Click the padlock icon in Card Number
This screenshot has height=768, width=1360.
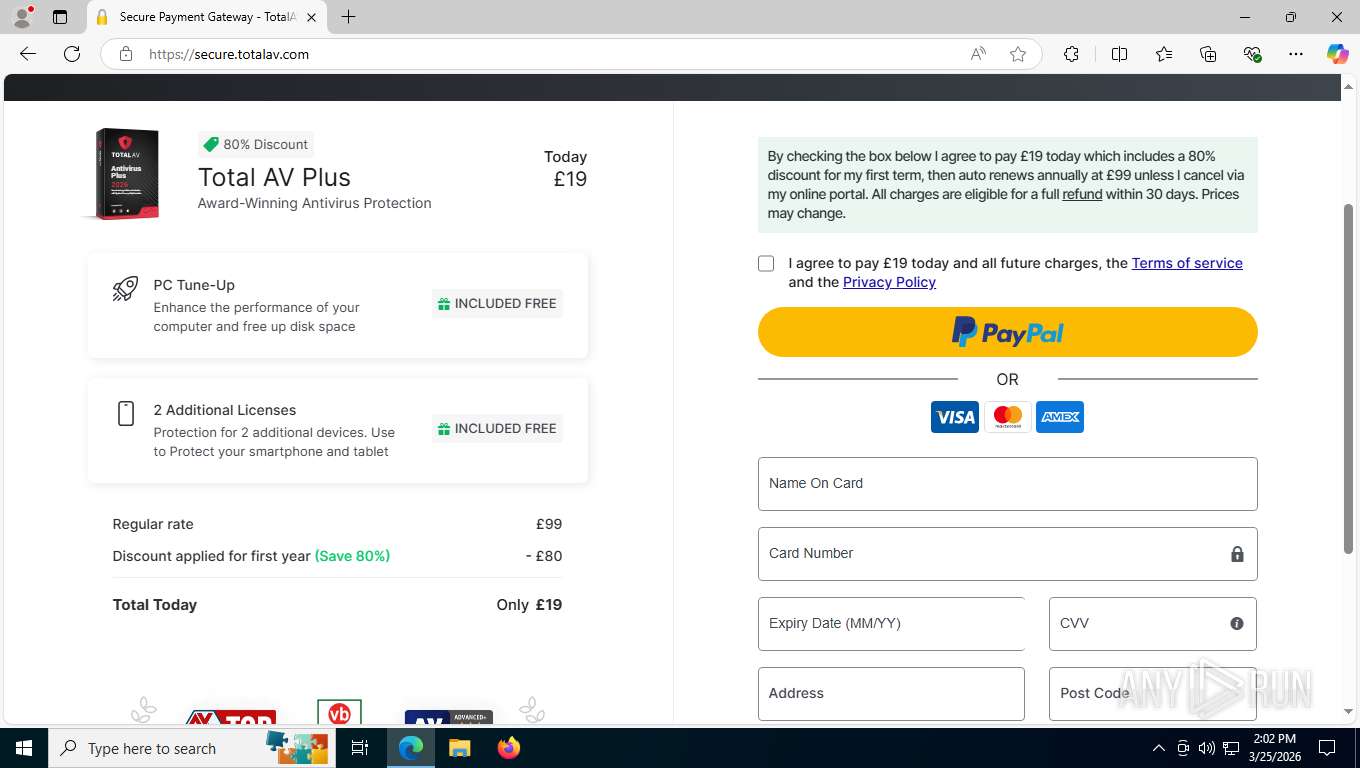(x=1237, y=554)
